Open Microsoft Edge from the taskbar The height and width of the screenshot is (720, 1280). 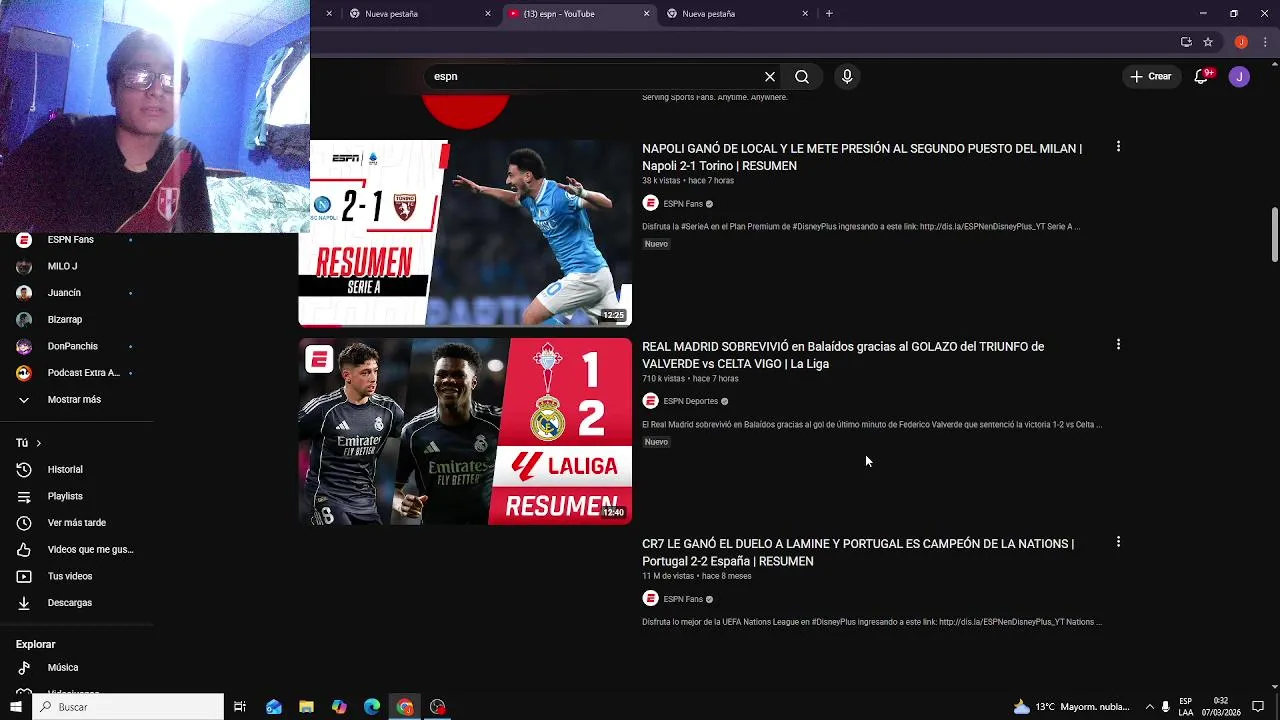coord(372,707)
